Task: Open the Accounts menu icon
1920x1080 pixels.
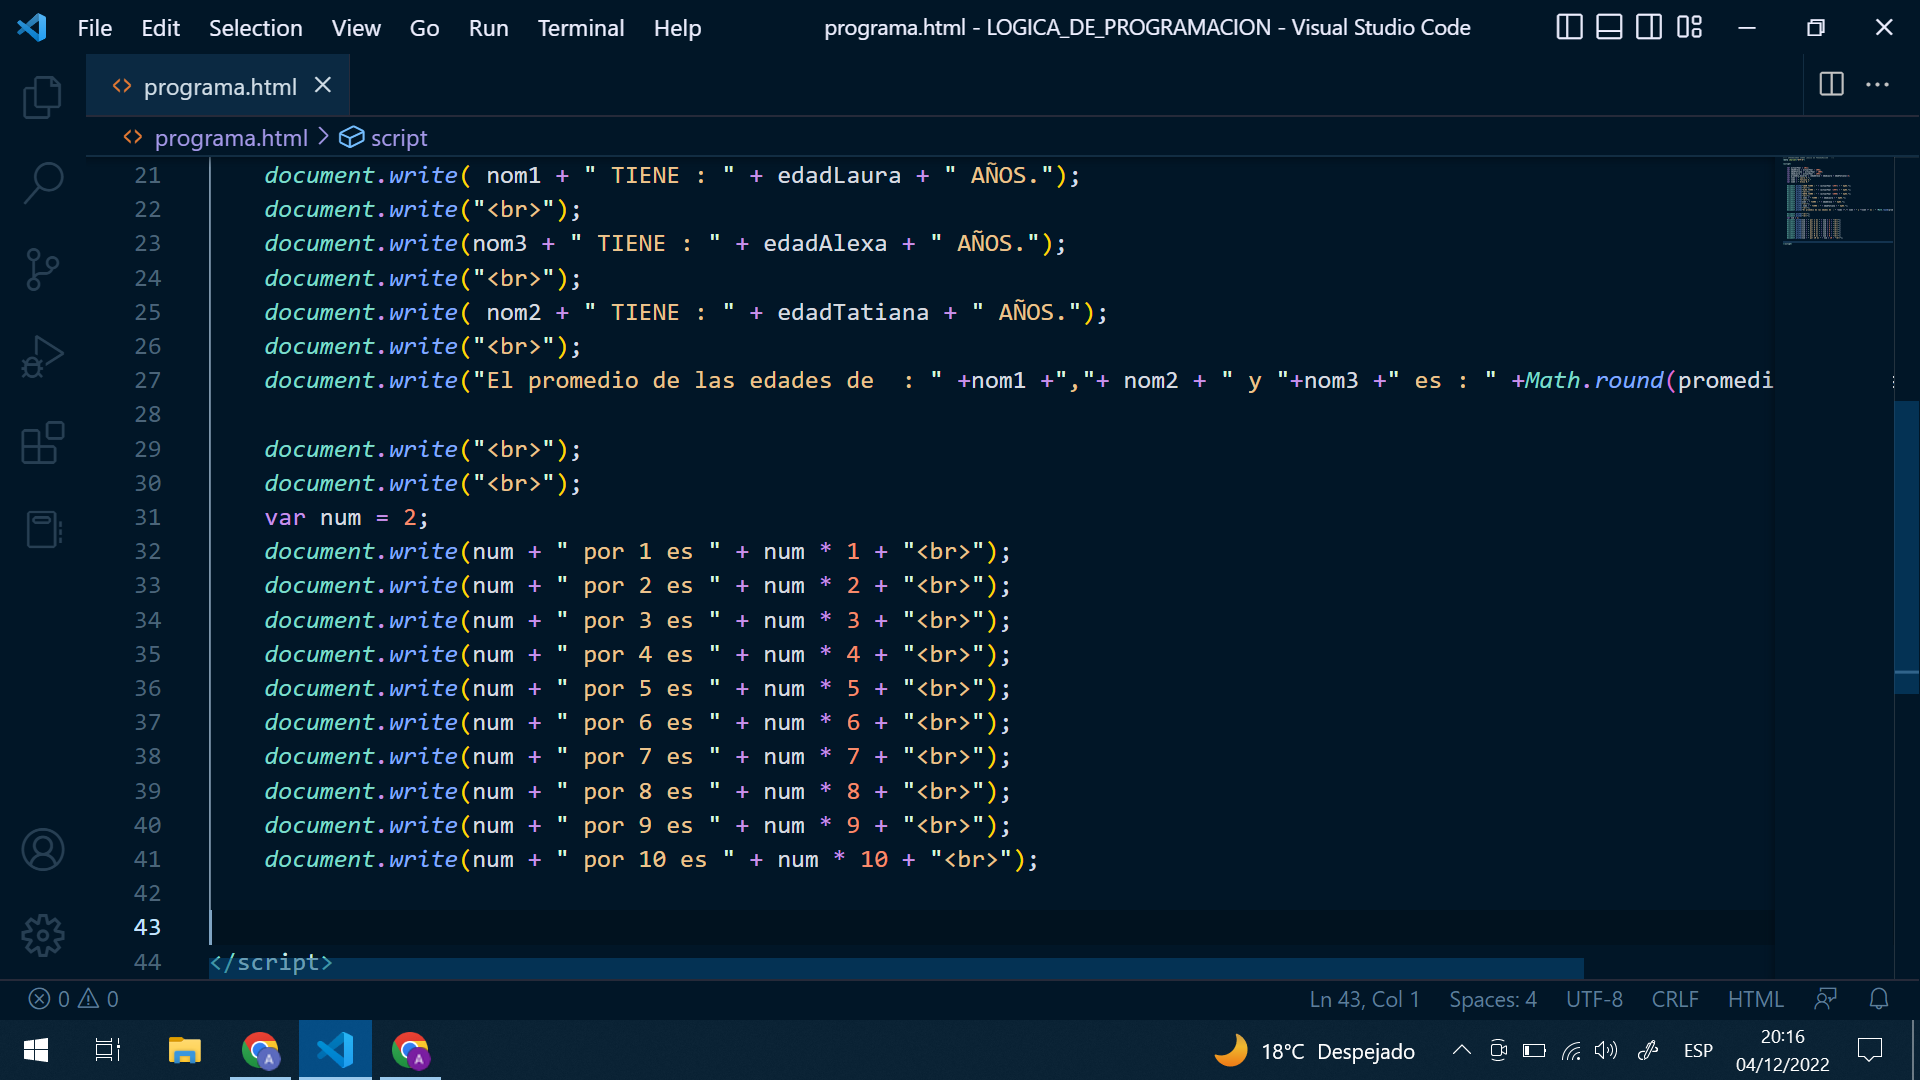Action: [x=42, y=850]
